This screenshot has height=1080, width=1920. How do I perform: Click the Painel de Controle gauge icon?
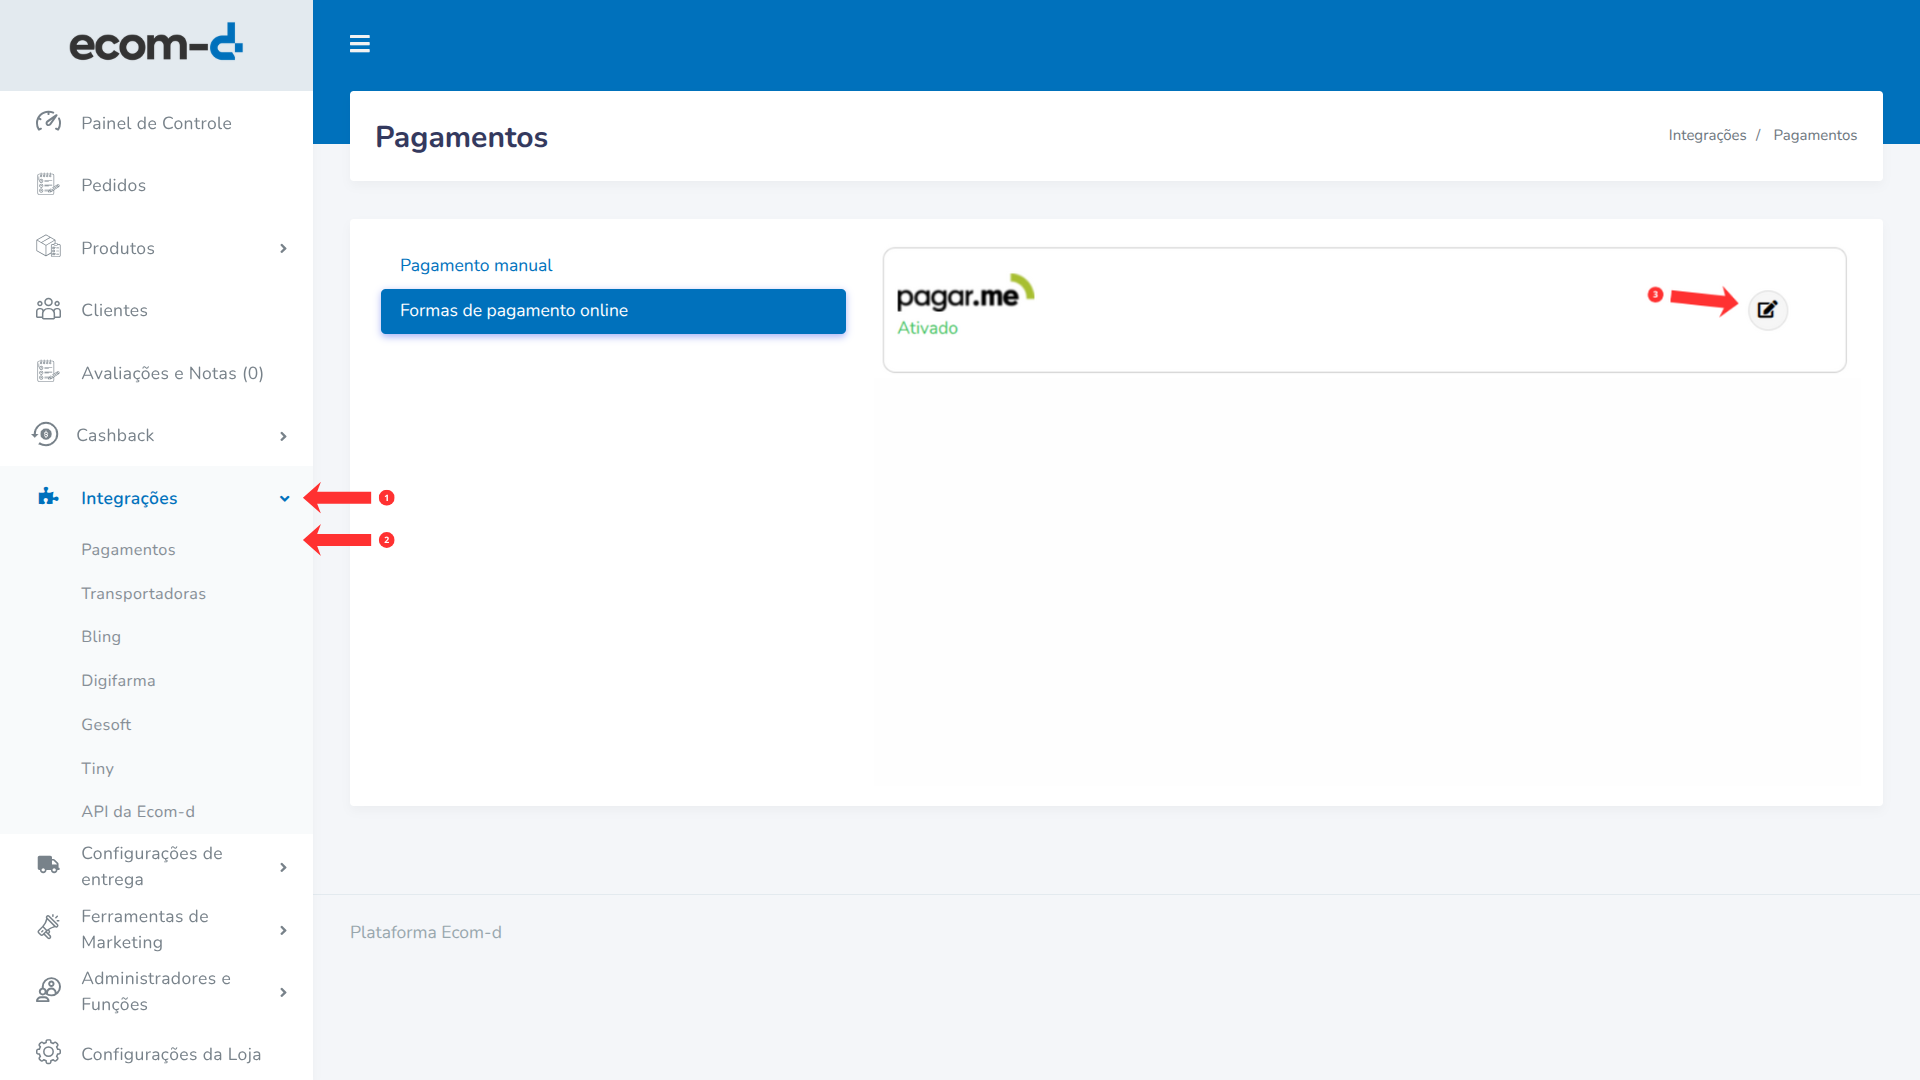[48, 122]
